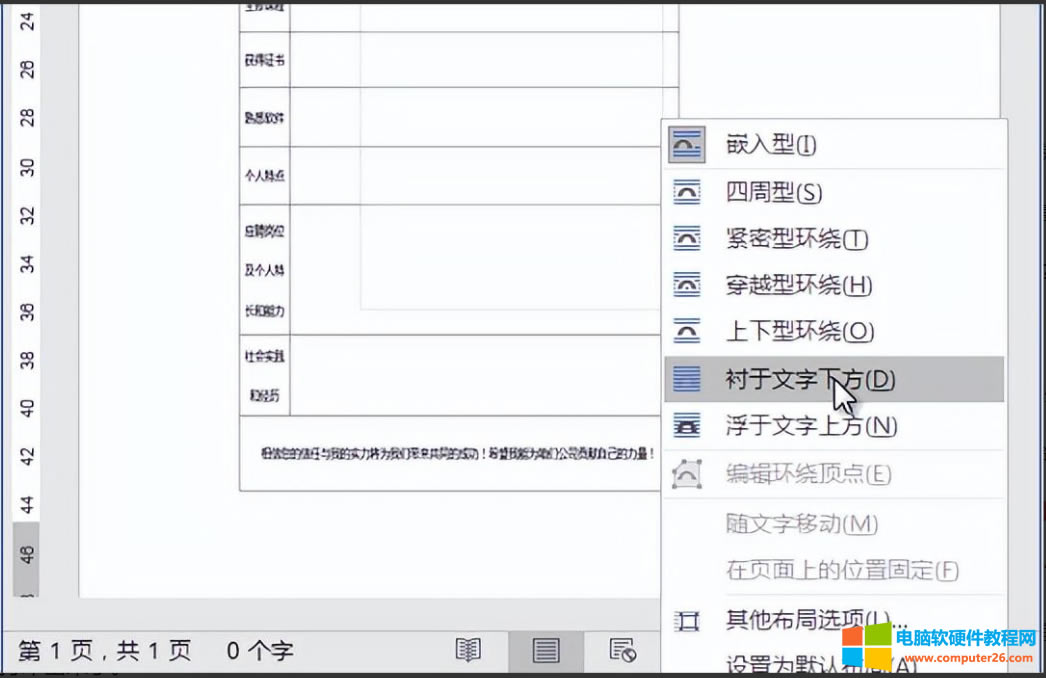Apply the 穿越型环绕 through wrap icon
The width and height of the screenshot is (1046, 678).
[x=686, y=285]
